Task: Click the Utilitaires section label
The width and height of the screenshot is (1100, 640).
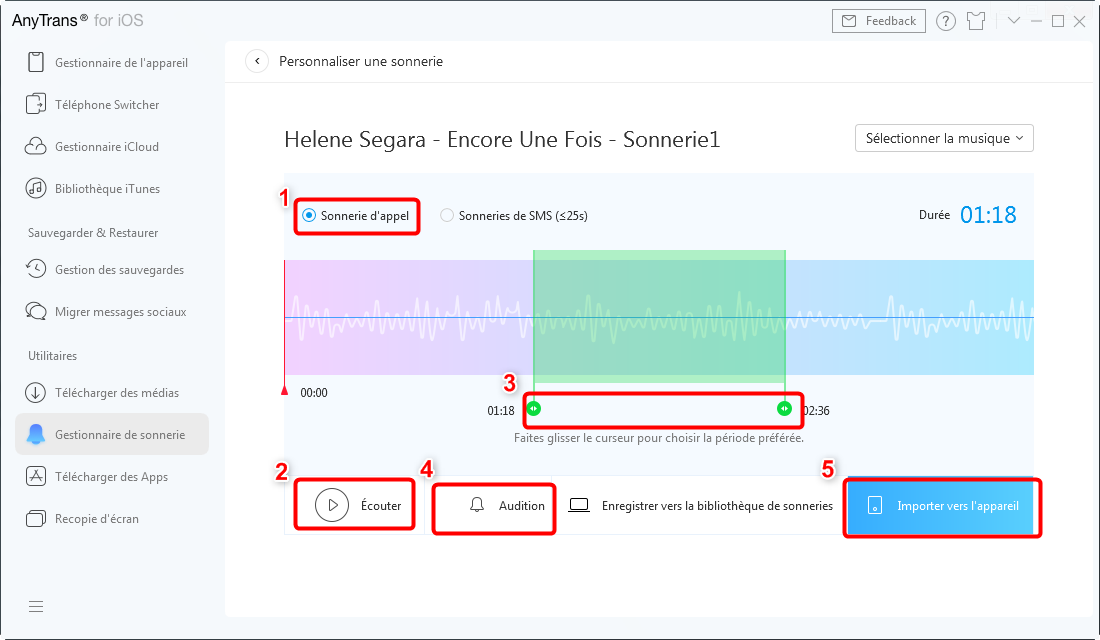Action: [53, 356]
